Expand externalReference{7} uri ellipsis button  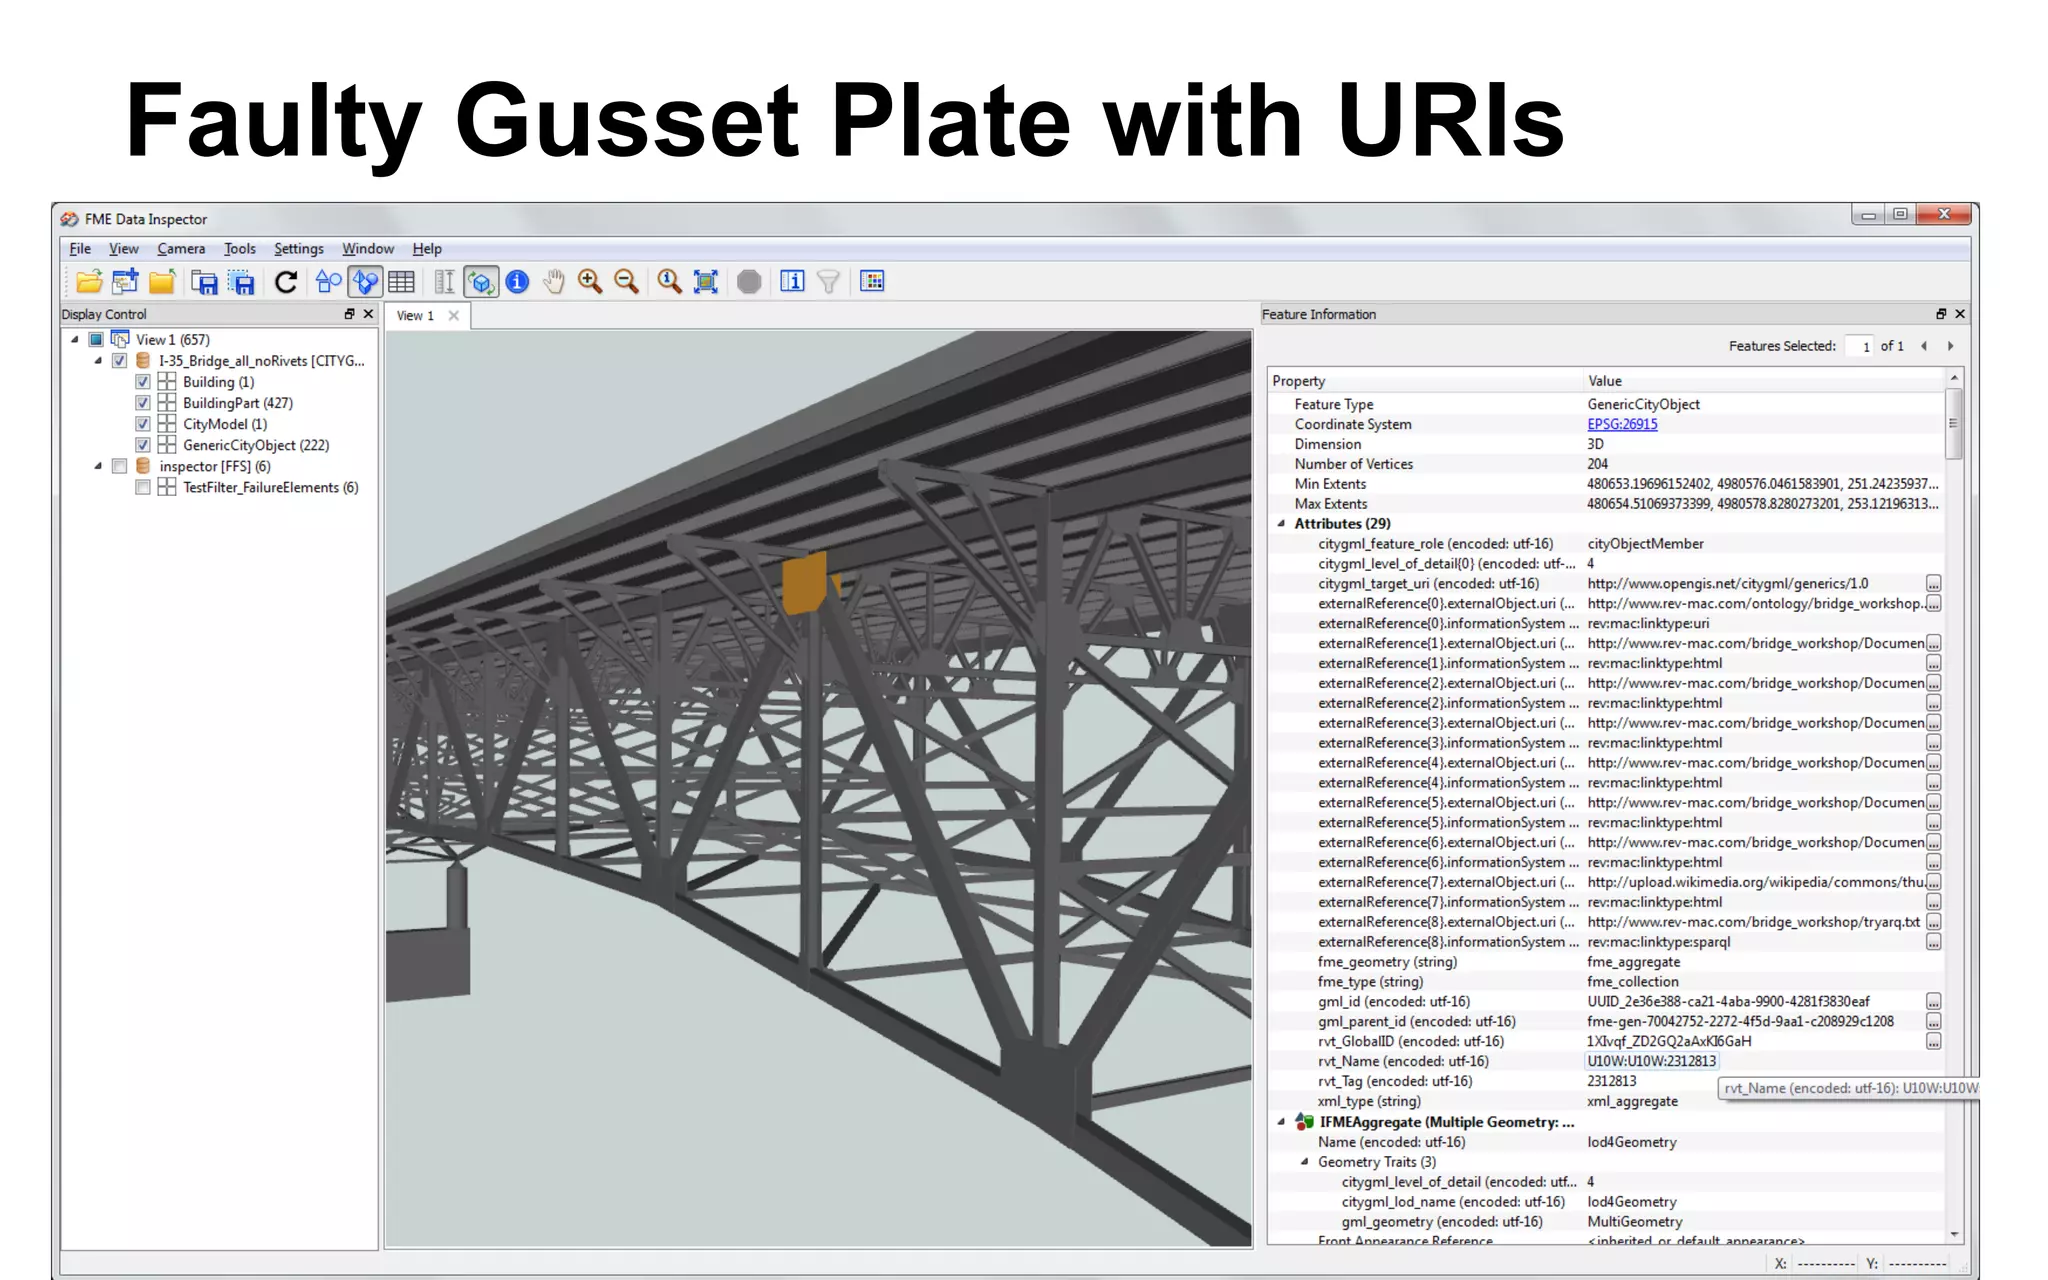pos(1934,883)
